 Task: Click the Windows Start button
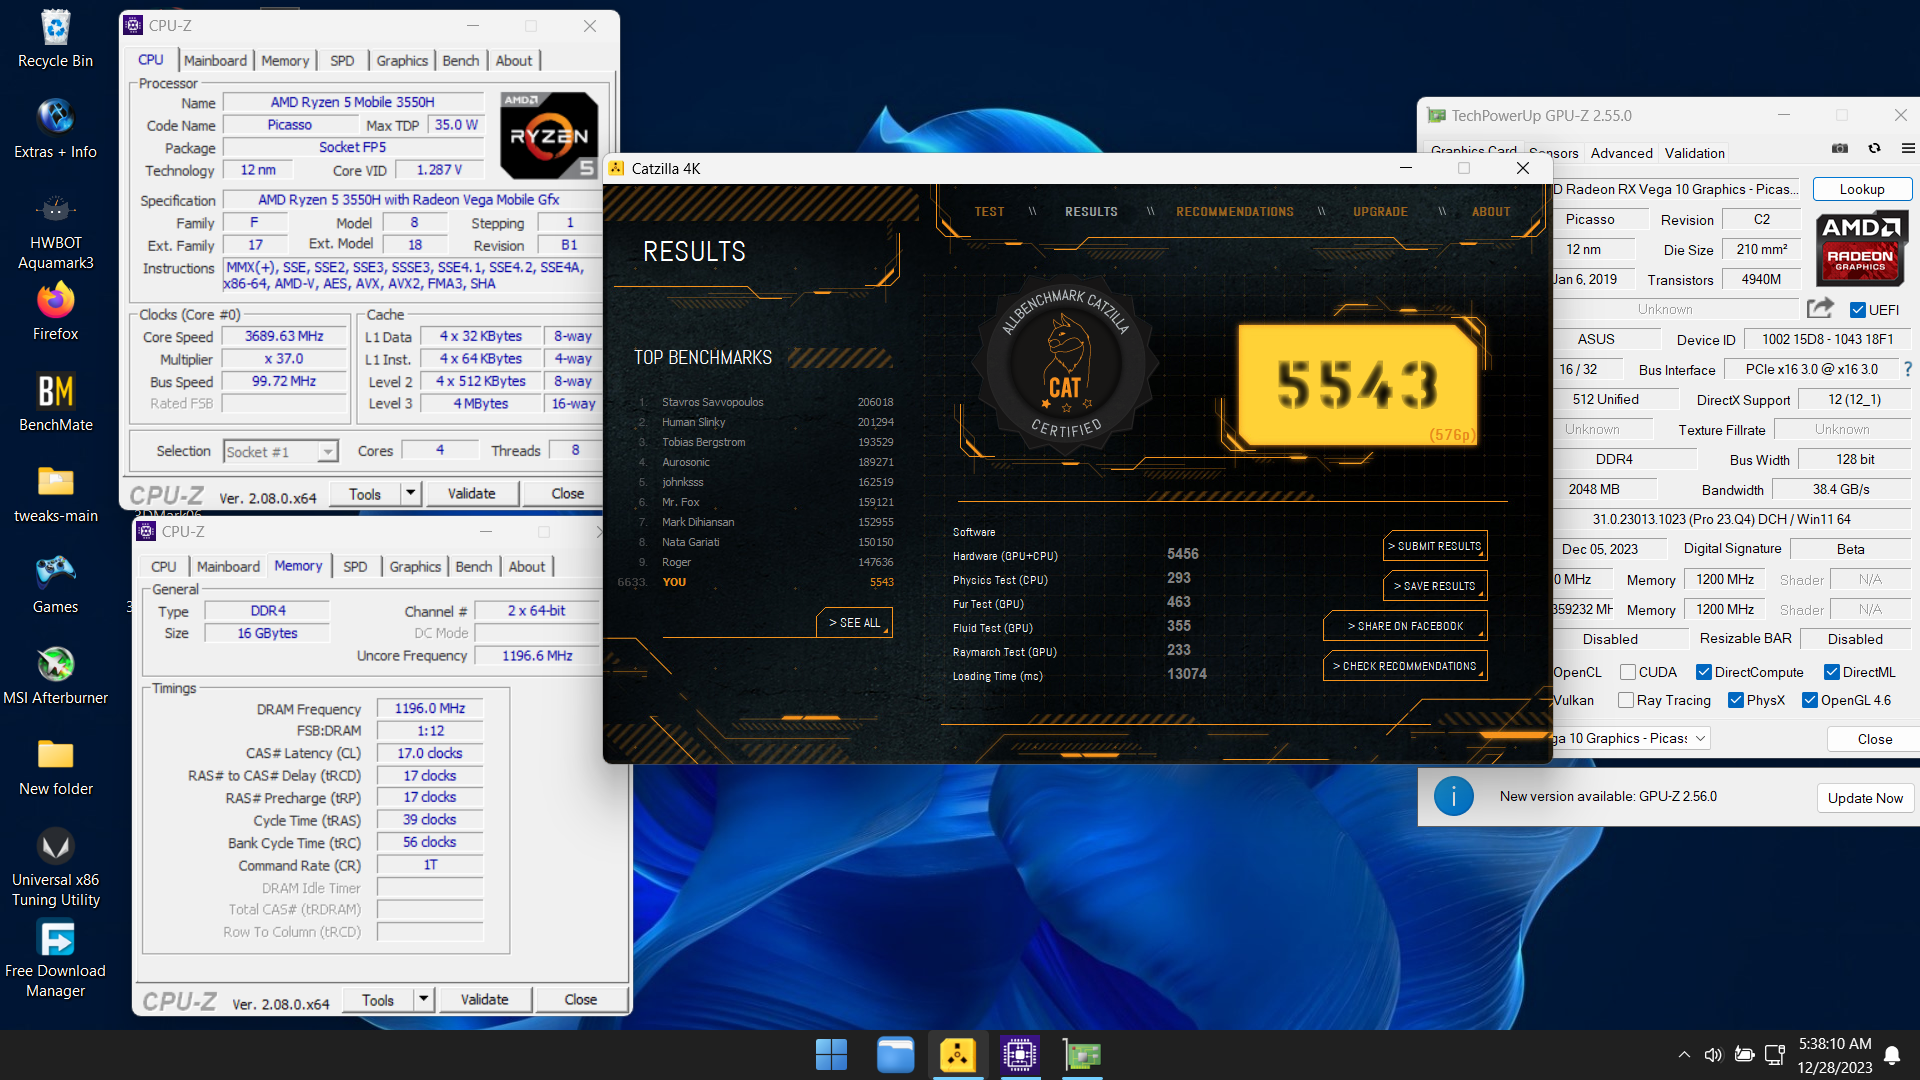tap(831, 1054)
